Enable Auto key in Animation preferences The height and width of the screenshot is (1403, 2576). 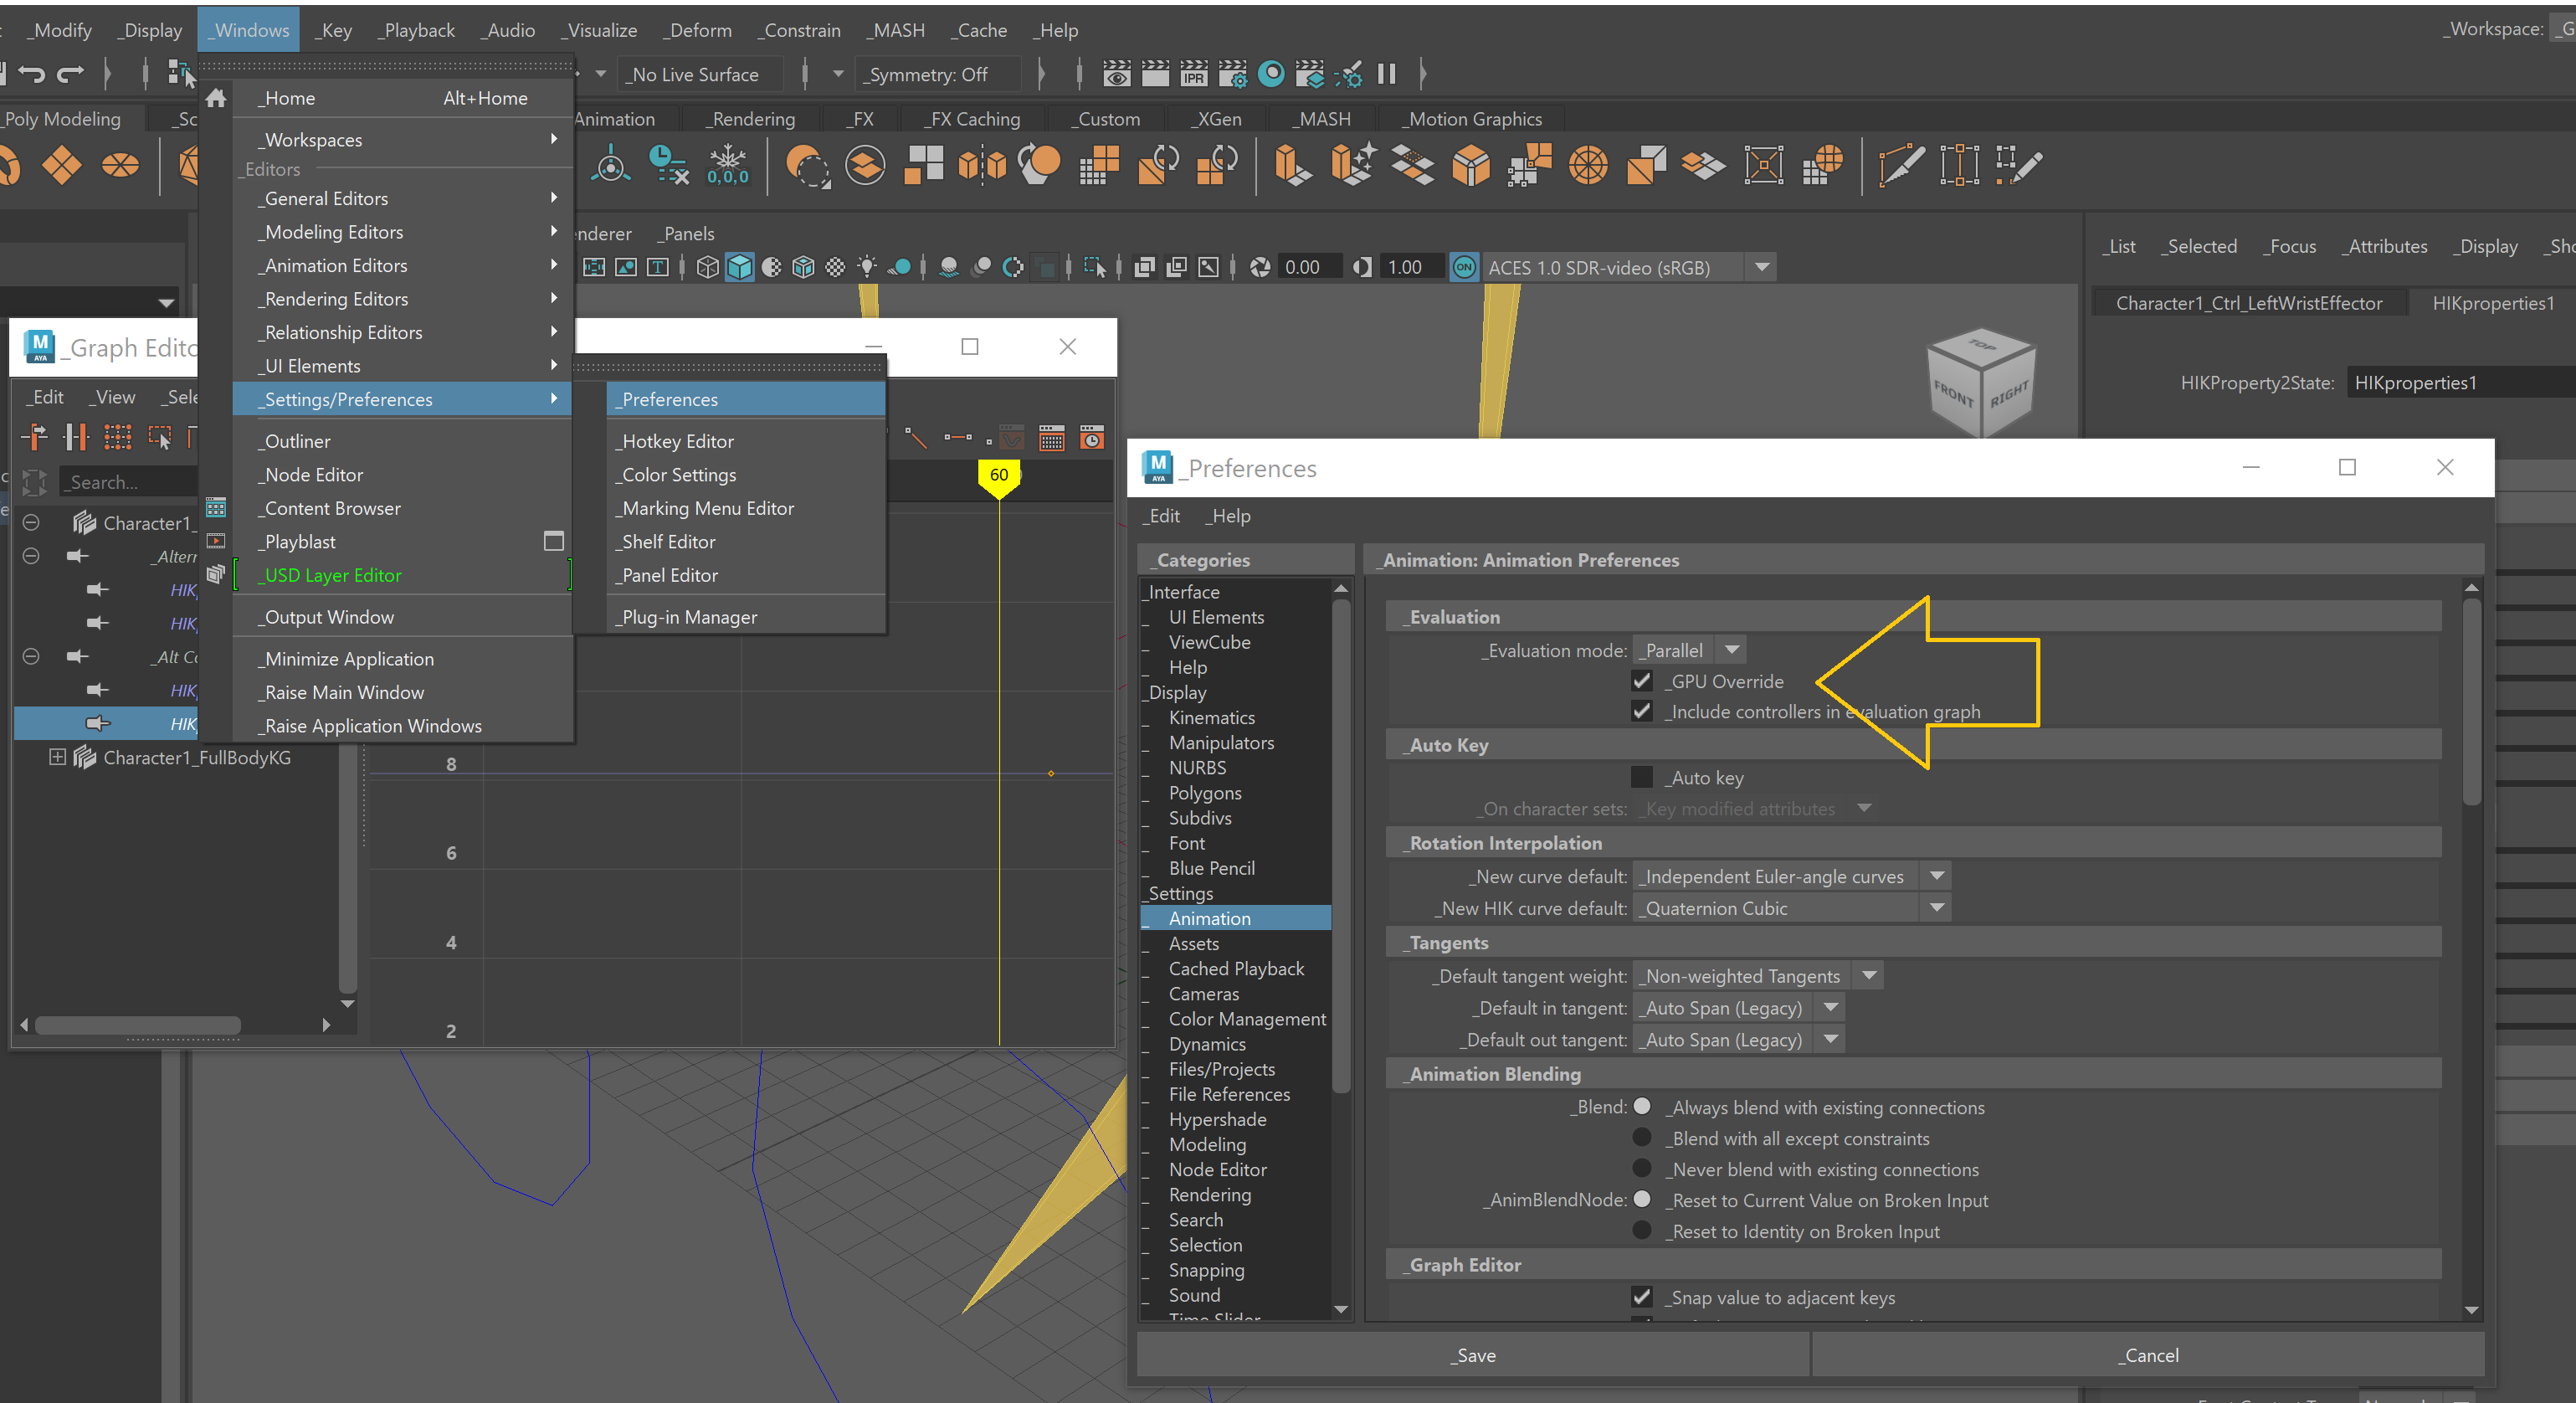click(1641, 777)
